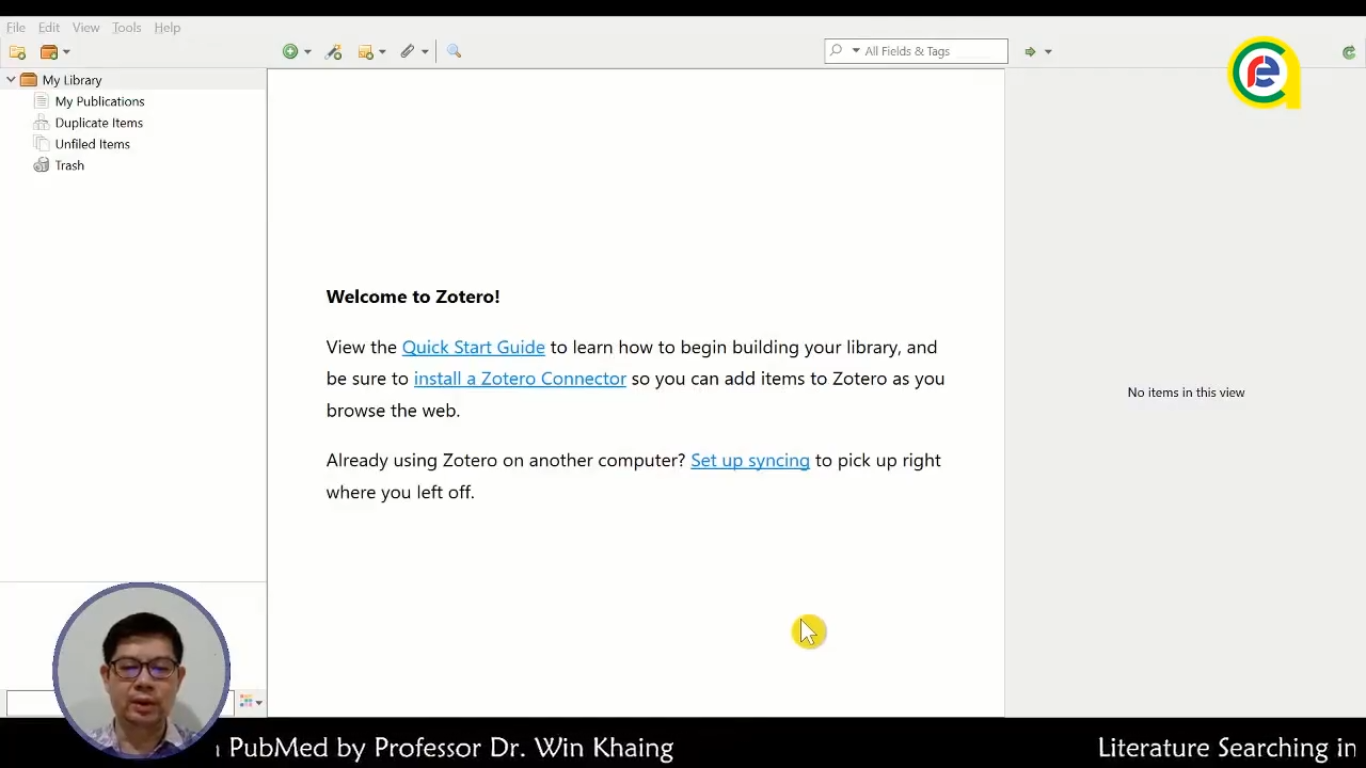This screenshot has height=768, width=1366.
Task: Open the tag selector colored-grid menu
Action: (251, 702)
